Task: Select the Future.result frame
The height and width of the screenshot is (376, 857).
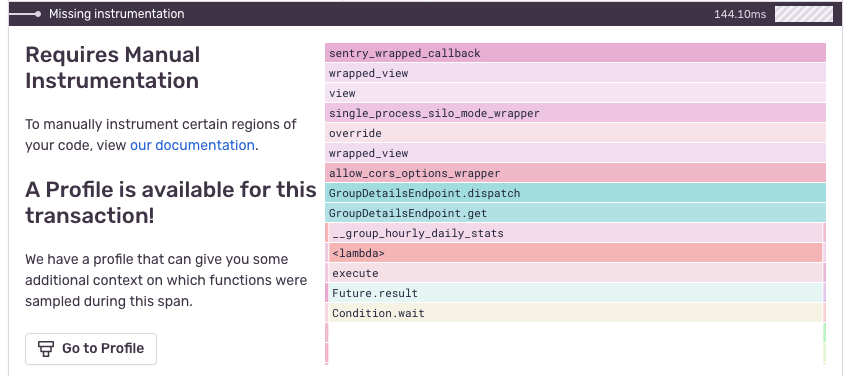Action: coord(576,293)
